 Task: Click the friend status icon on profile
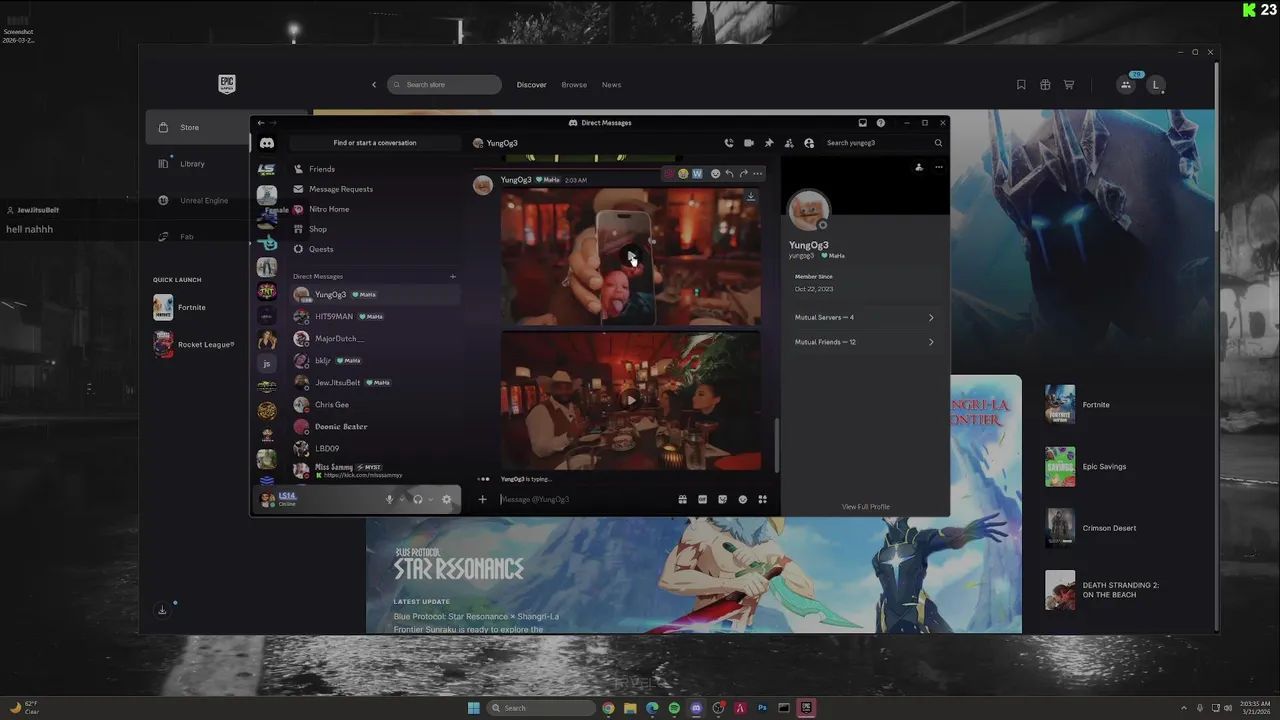tap(919, 167)
